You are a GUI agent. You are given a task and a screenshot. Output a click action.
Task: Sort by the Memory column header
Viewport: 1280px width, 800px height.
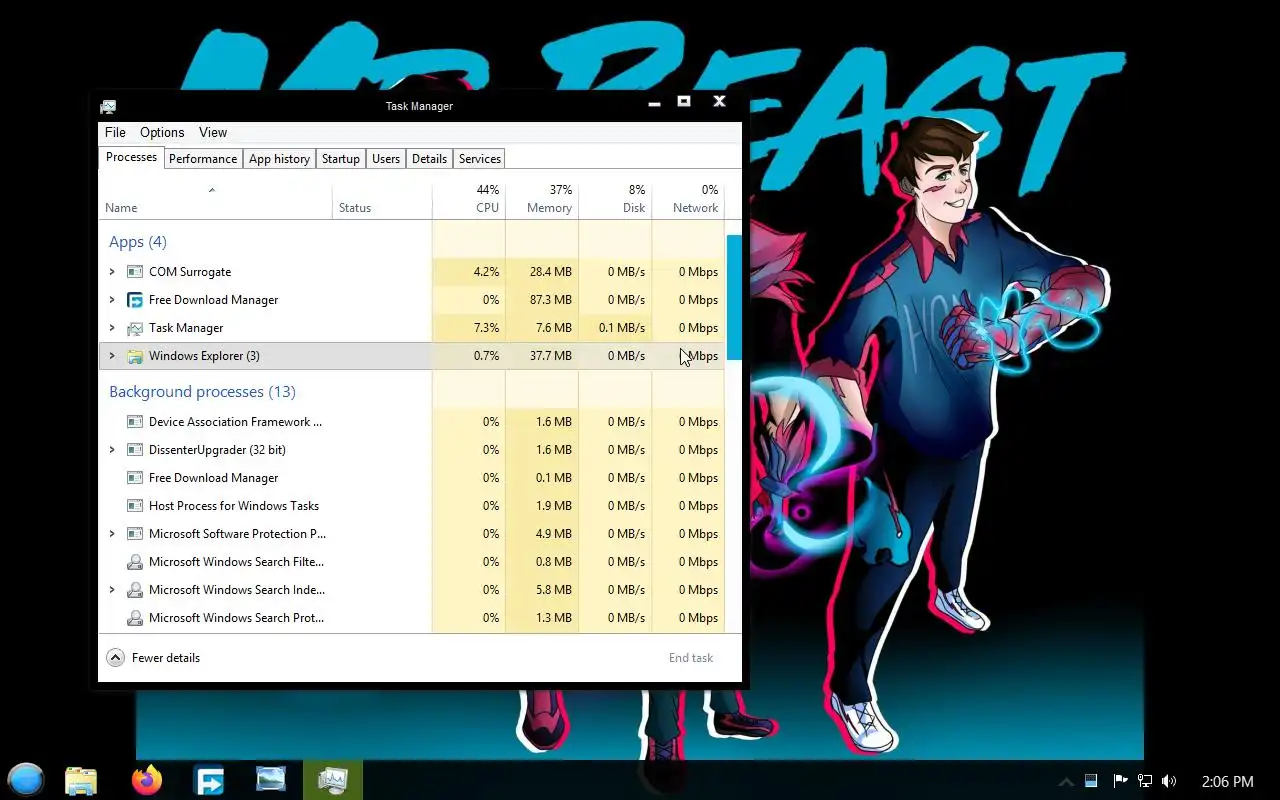(x=542, y=200)
